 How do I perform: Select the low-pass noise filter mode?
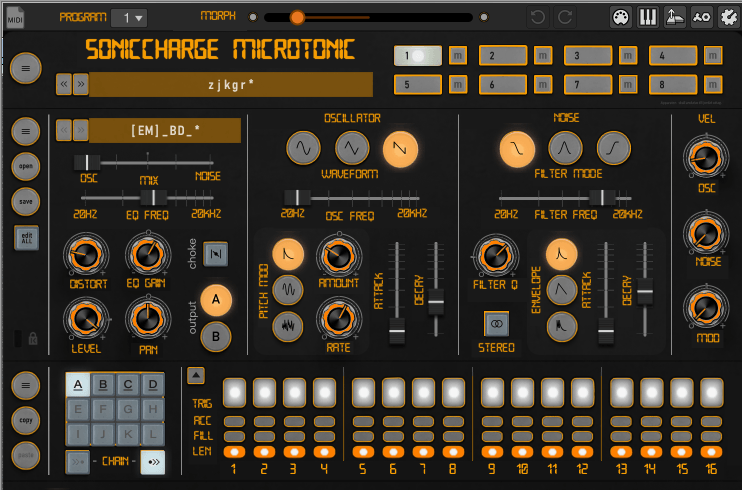tap(517, 149)
